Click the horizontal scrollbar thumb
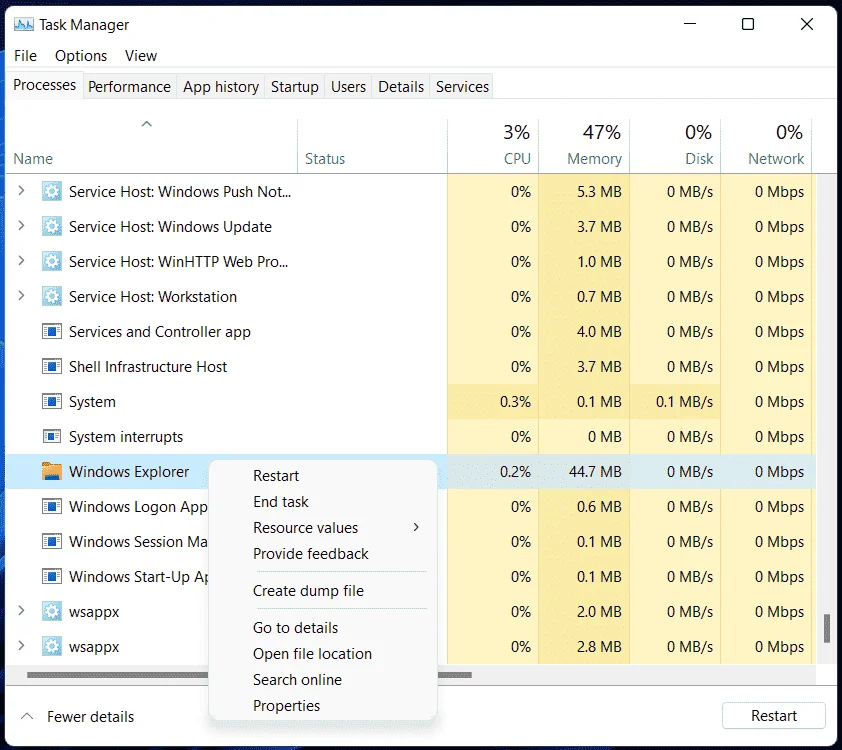Viewport: 842px width, 750px height. [x=249, y=675]
